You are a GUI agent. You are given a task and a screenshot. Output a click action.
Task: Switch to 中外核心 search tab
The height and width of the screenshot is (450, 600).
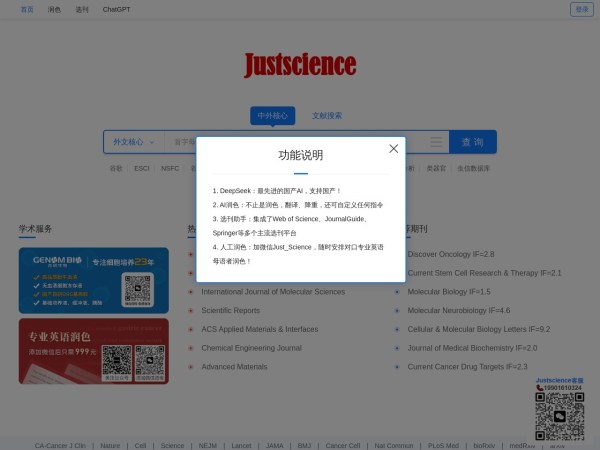coord(272,115)
